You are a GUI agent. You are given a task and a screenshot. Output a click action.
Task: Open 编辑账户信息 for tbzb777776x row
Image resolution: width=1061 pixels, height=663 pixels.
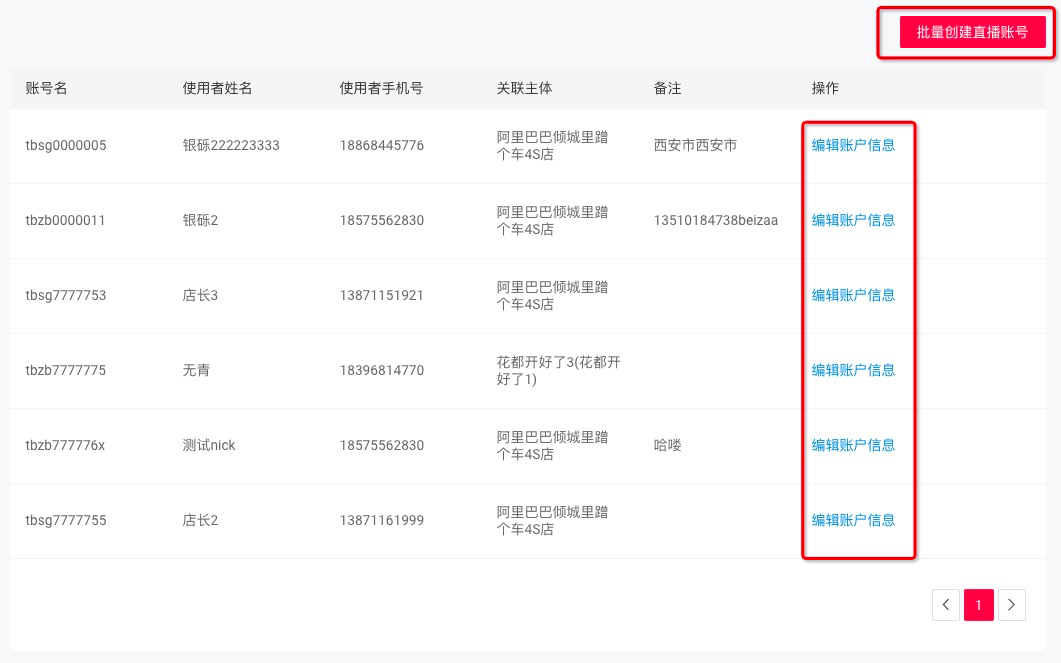tap(853, 445)
